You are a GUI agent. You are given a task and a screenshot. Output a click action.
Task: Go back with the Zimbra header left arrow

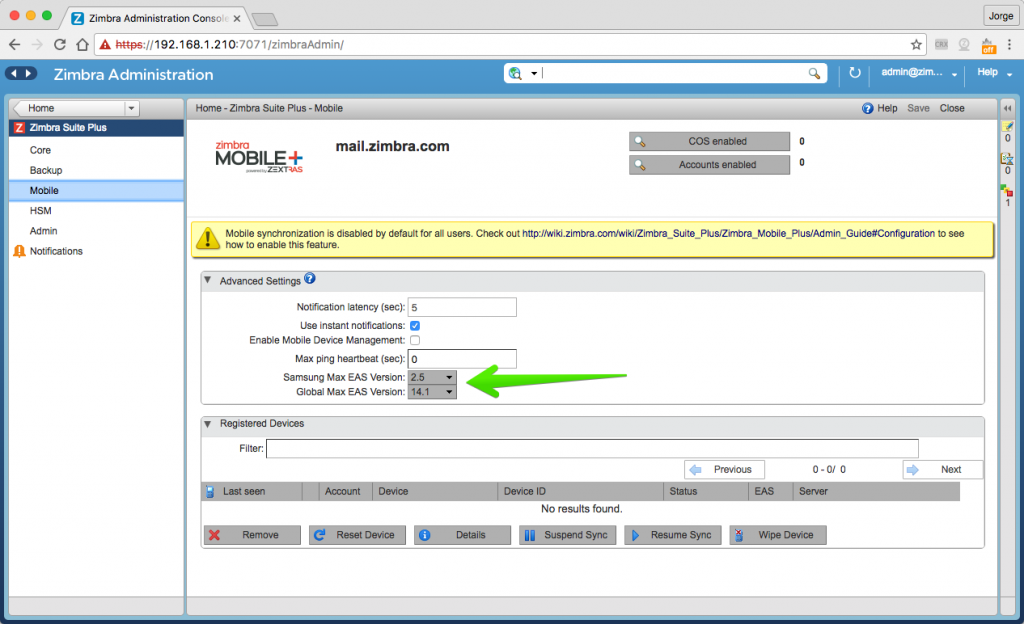[x=14, y=74]
